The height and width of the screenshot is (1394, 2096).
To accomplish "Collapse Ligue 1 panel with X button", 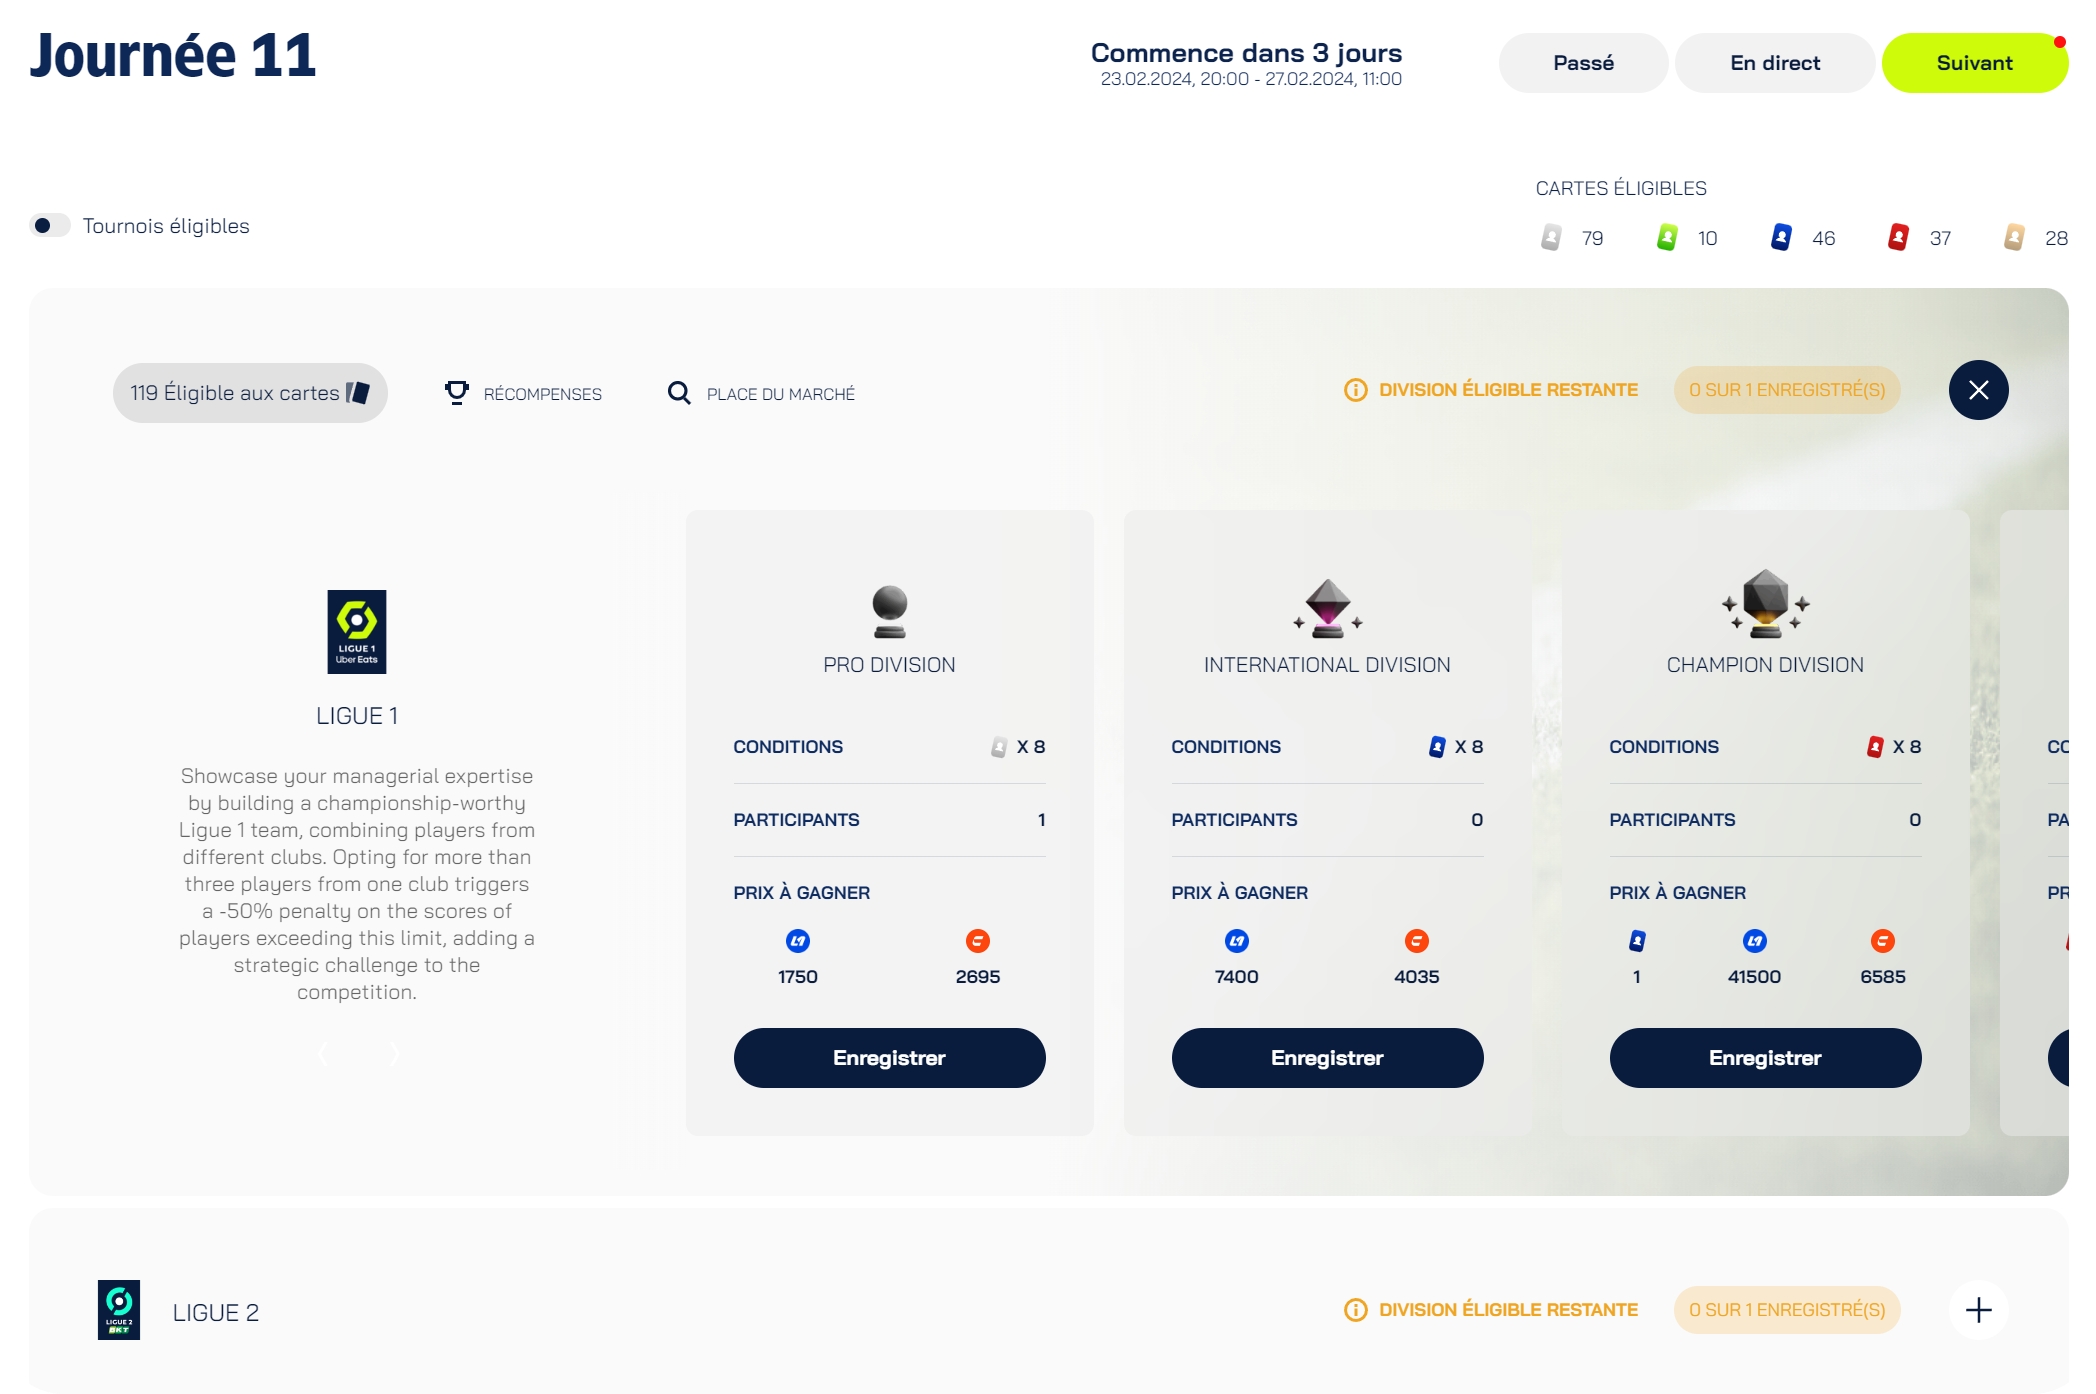I will click(1978, 390).
